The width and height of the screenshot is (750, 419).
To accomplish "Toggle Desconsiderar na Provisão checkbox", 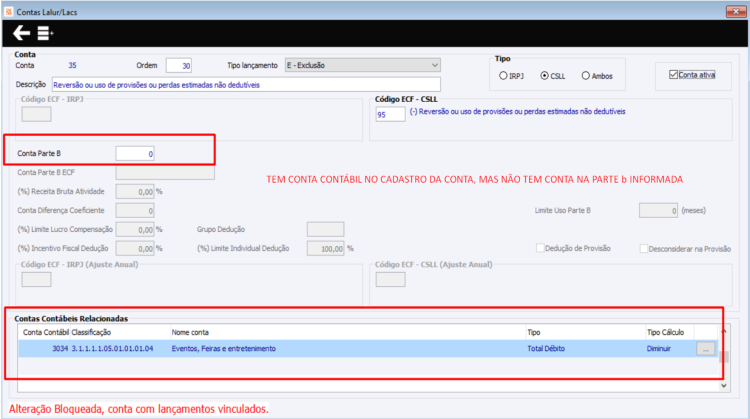I will click(x=644, y=249).
